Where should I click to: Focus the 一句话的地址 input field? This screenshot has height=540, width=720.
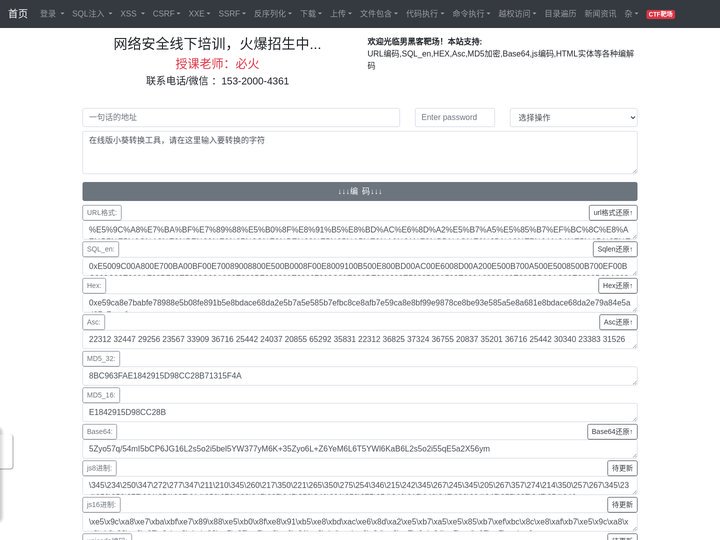coord(241,118)
